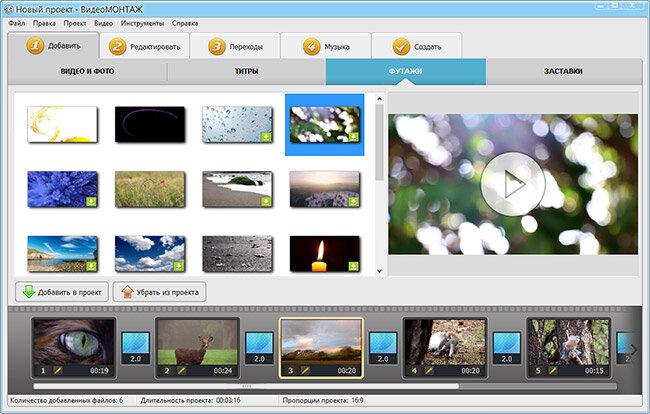The width and height of the screenshot is (650, 414).
Task: Go to step 2 Редактировать tab
Action: tap(145, 46)
